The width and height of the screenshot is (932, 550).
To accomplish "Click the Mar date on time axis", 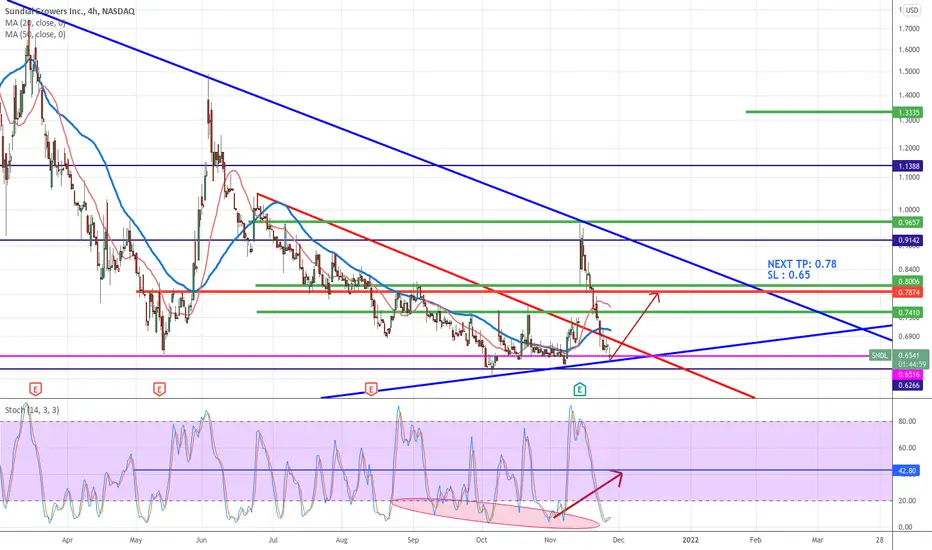I will [x=818, y=540].
